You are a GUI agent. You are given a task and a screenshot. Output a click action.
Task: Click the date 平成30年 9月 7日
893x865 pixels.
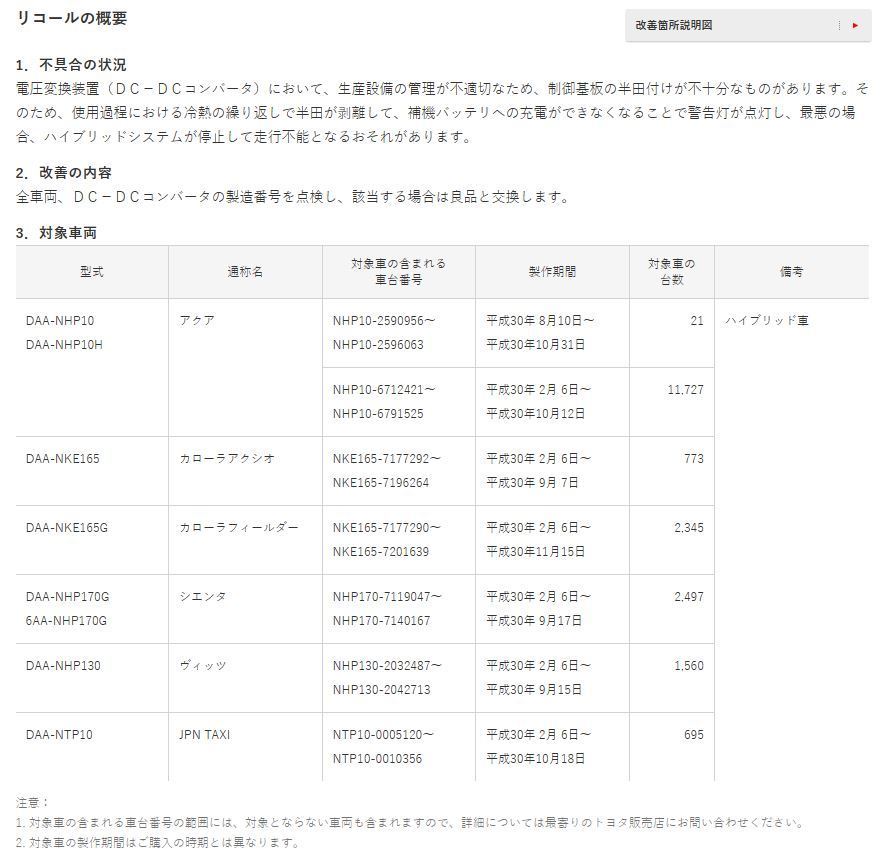pos(532,482)
